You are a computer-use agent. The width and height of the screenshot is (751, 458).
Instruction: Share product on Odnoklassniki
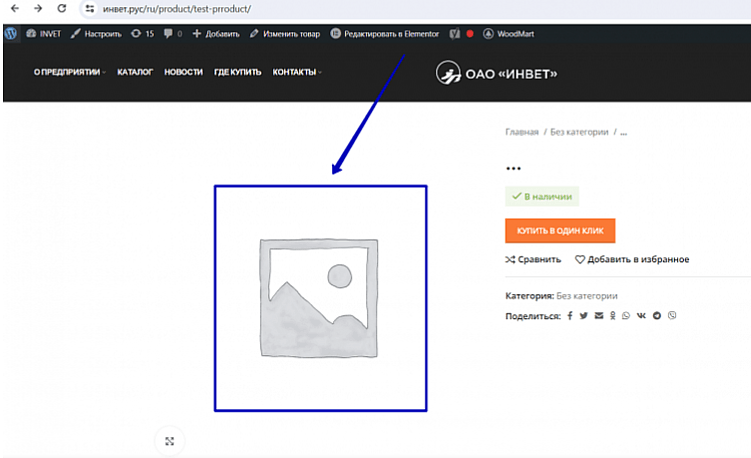tap(613, 316)
